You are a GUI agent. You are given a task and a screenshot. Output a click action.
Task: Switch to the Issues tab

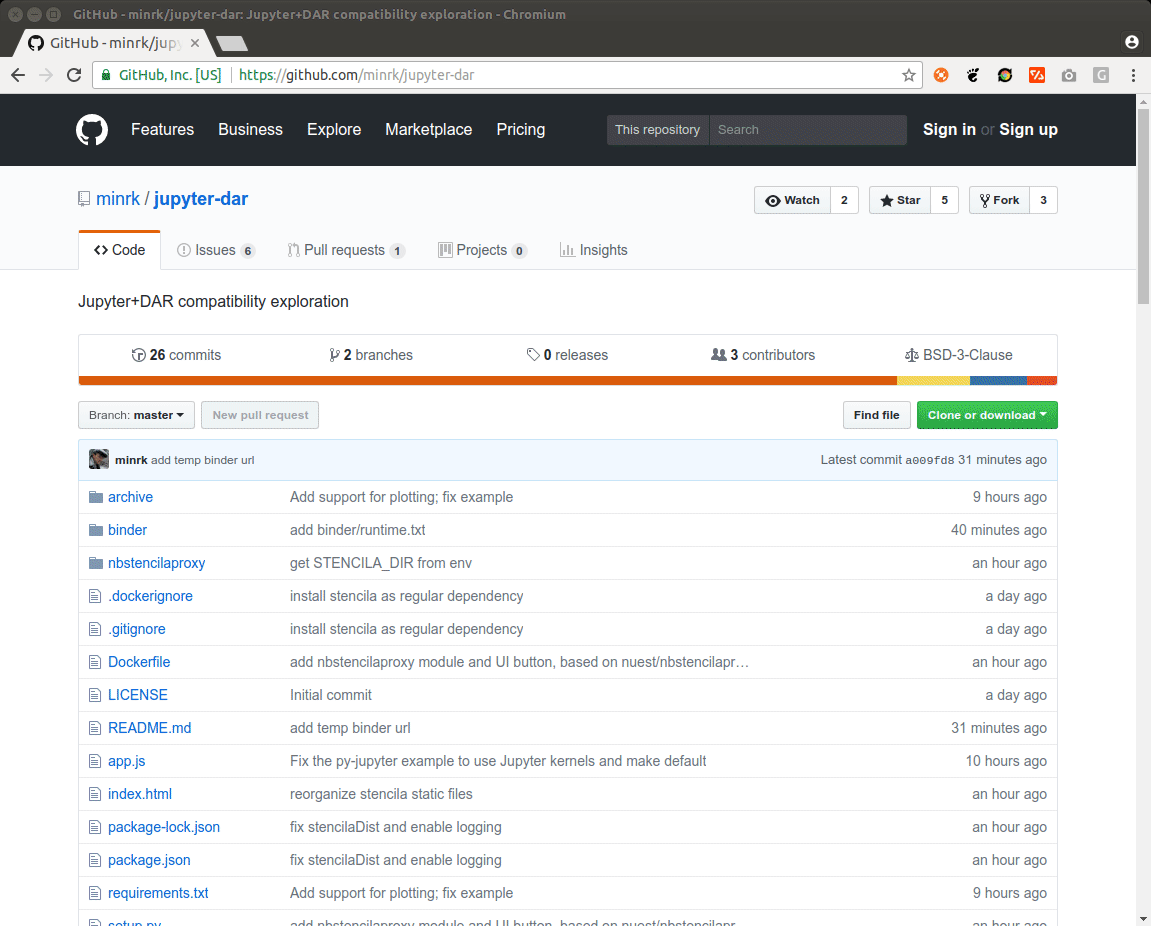(x=215, y=250)
